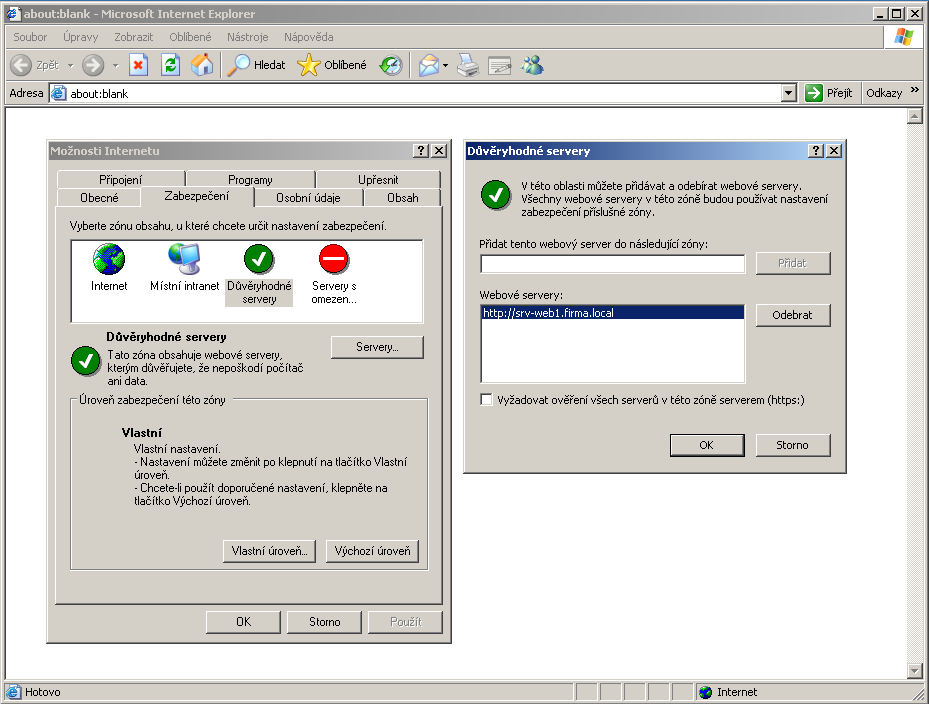Open the address bar dropdown list
The height and width of the screenshot is (704, 929).
(788, 93)
